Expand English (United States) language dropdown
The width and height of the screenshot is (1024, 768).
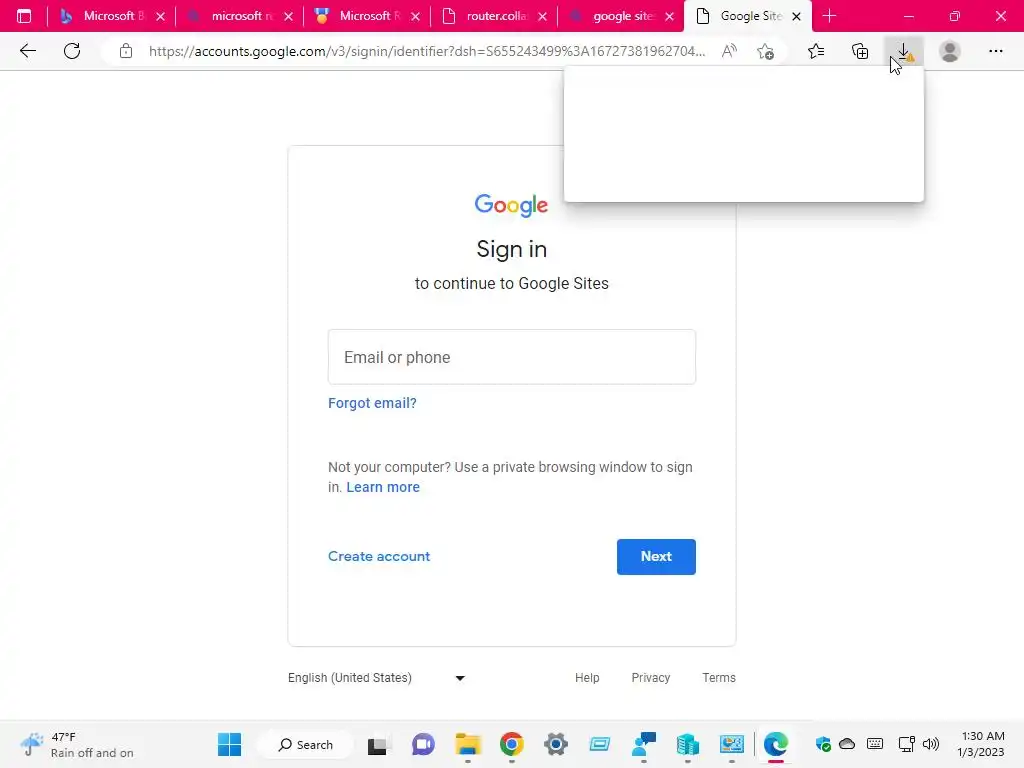377,678
